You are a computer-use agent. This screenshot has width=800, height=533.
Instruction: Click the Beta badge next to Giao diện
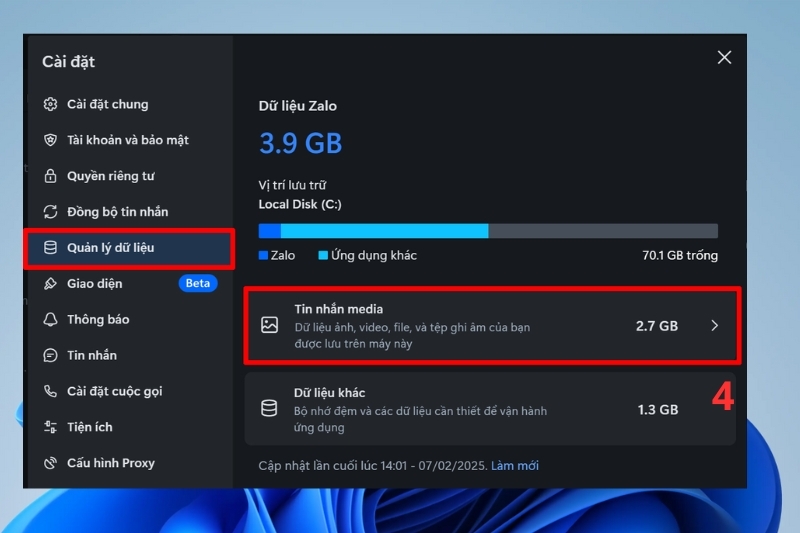pos(198,283)
